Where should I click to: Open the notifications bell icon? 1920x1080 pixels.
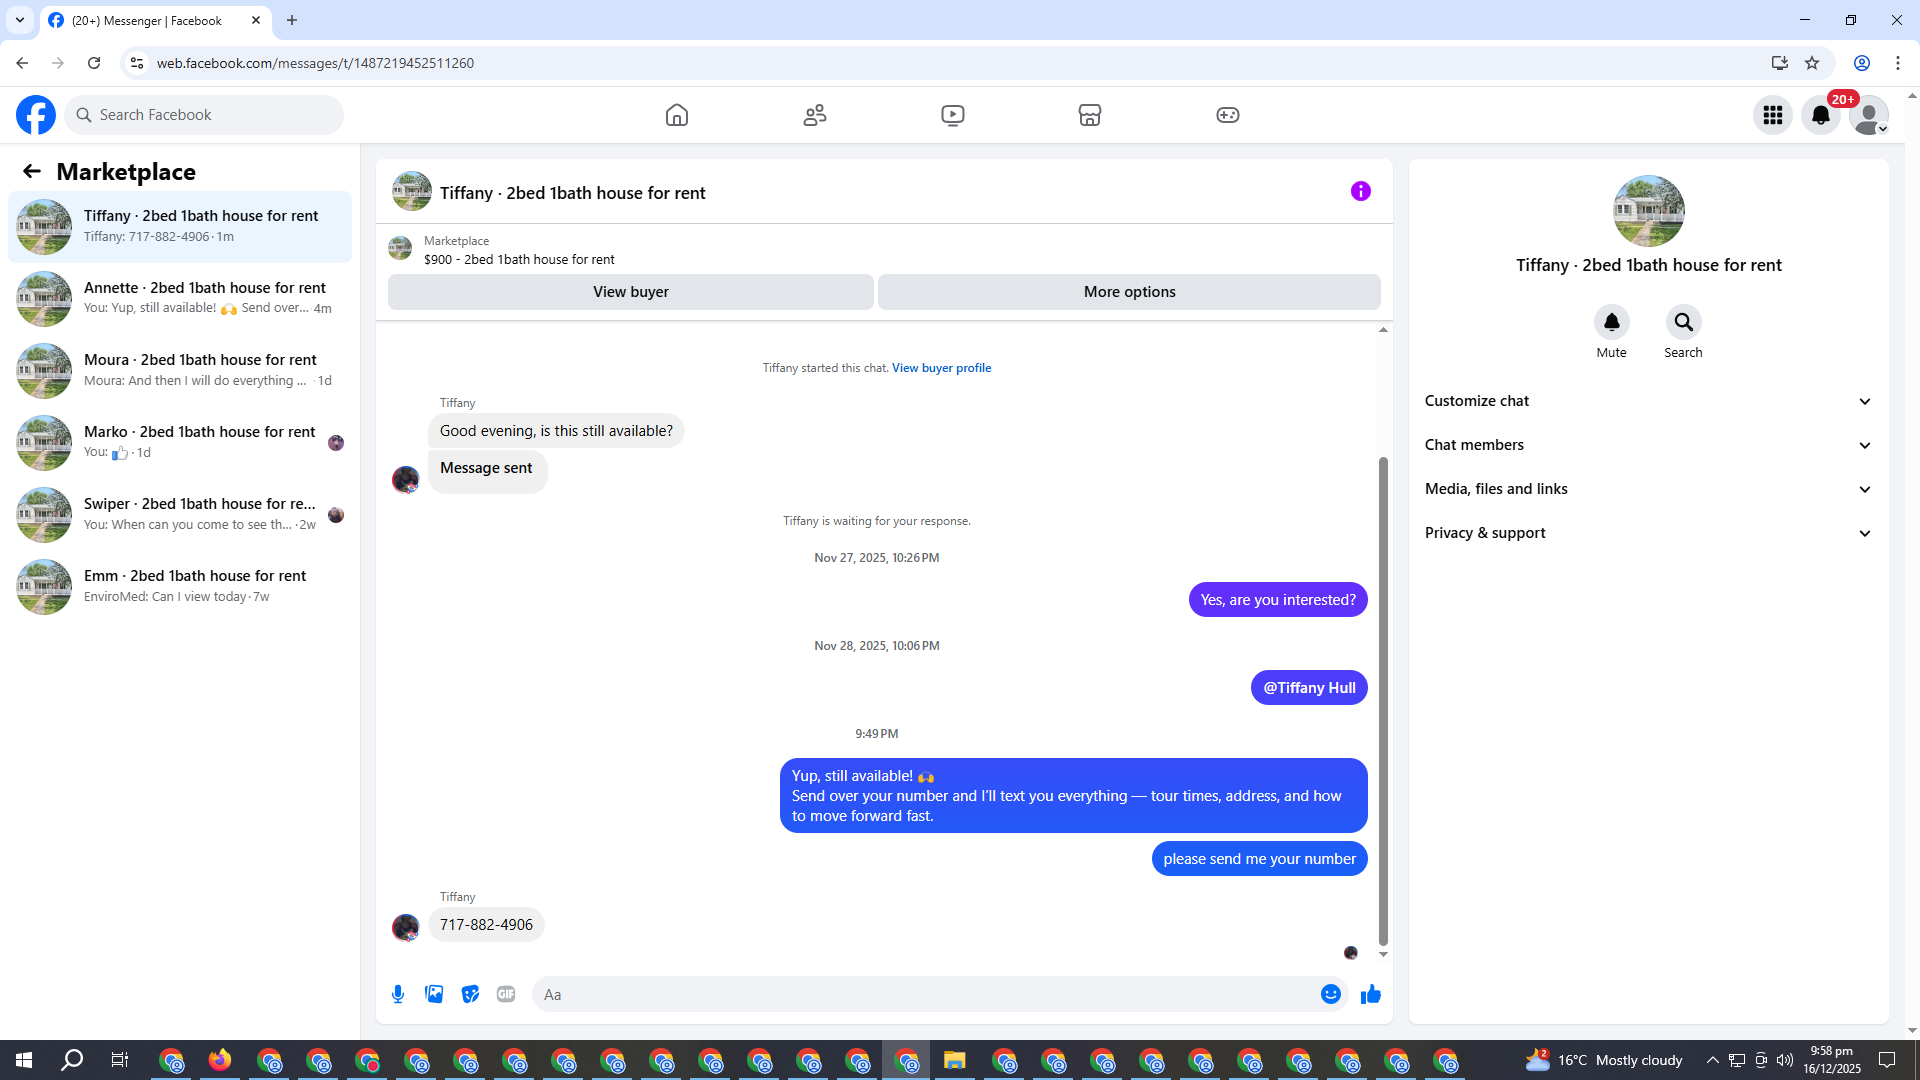1821,115
